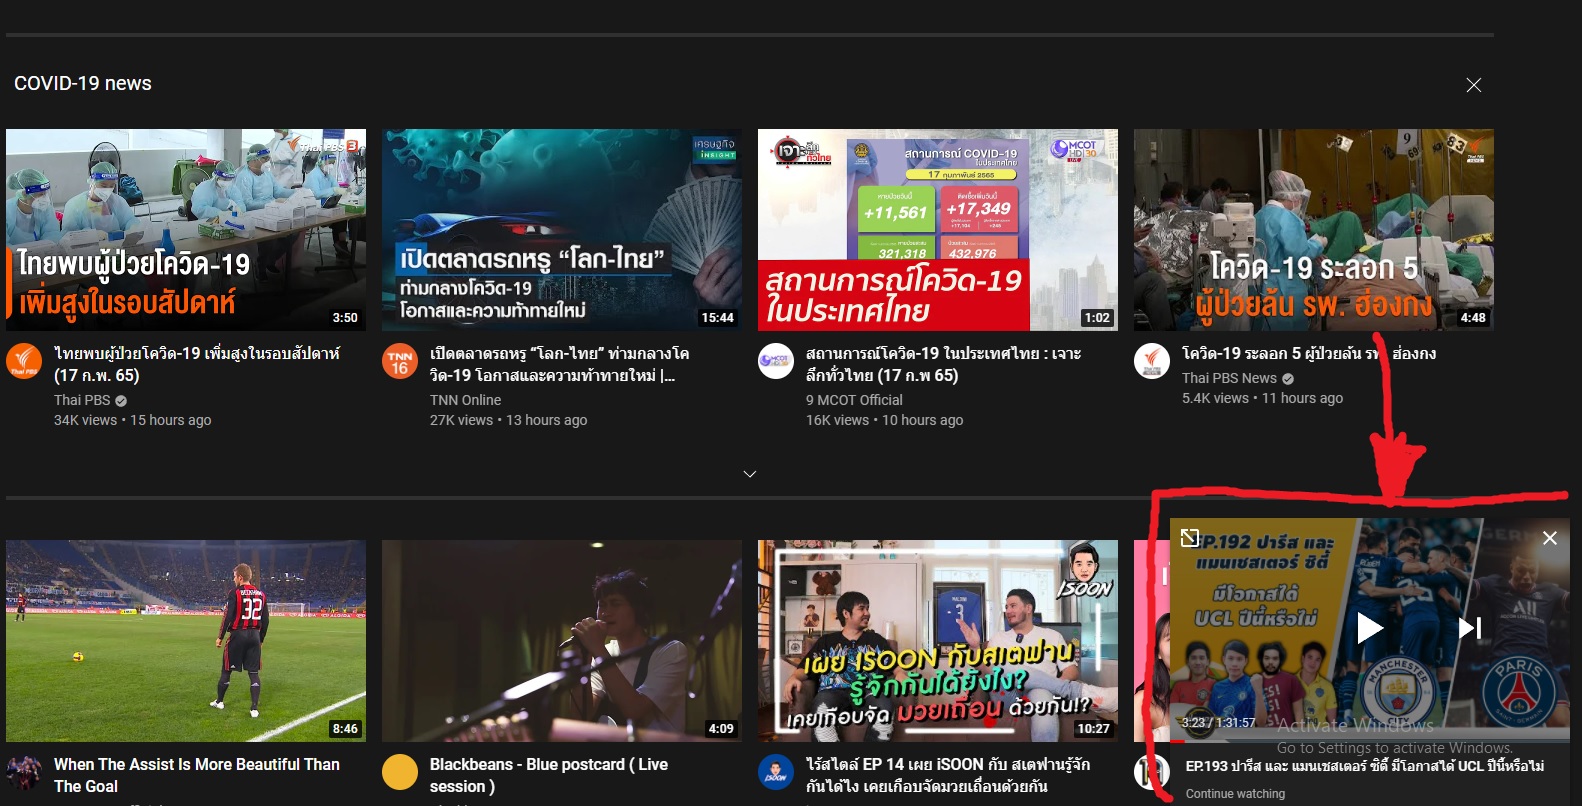Open channel avatar beside 'When The Assist' title
The width and height of the screenshot is (1582, 806).
[24, 772]
